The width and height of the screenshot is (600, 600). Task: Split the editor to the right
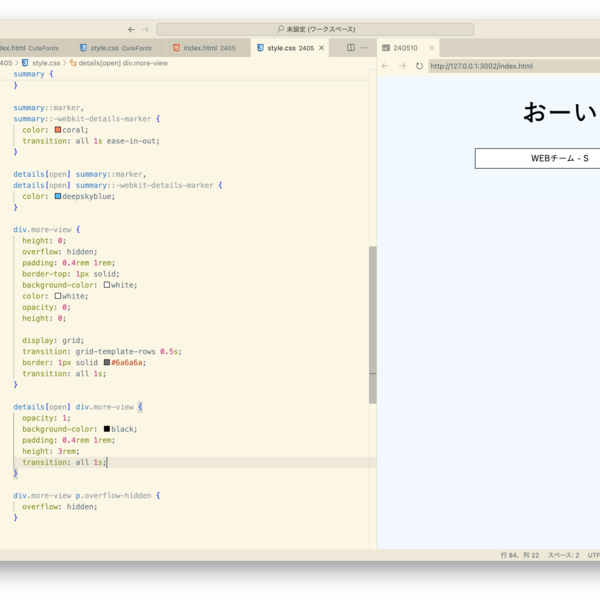(x=351, y=47)
